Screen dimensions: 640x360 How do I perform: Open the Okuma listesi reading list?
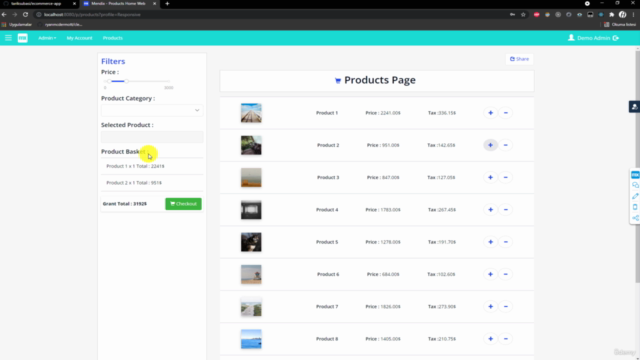620,24
